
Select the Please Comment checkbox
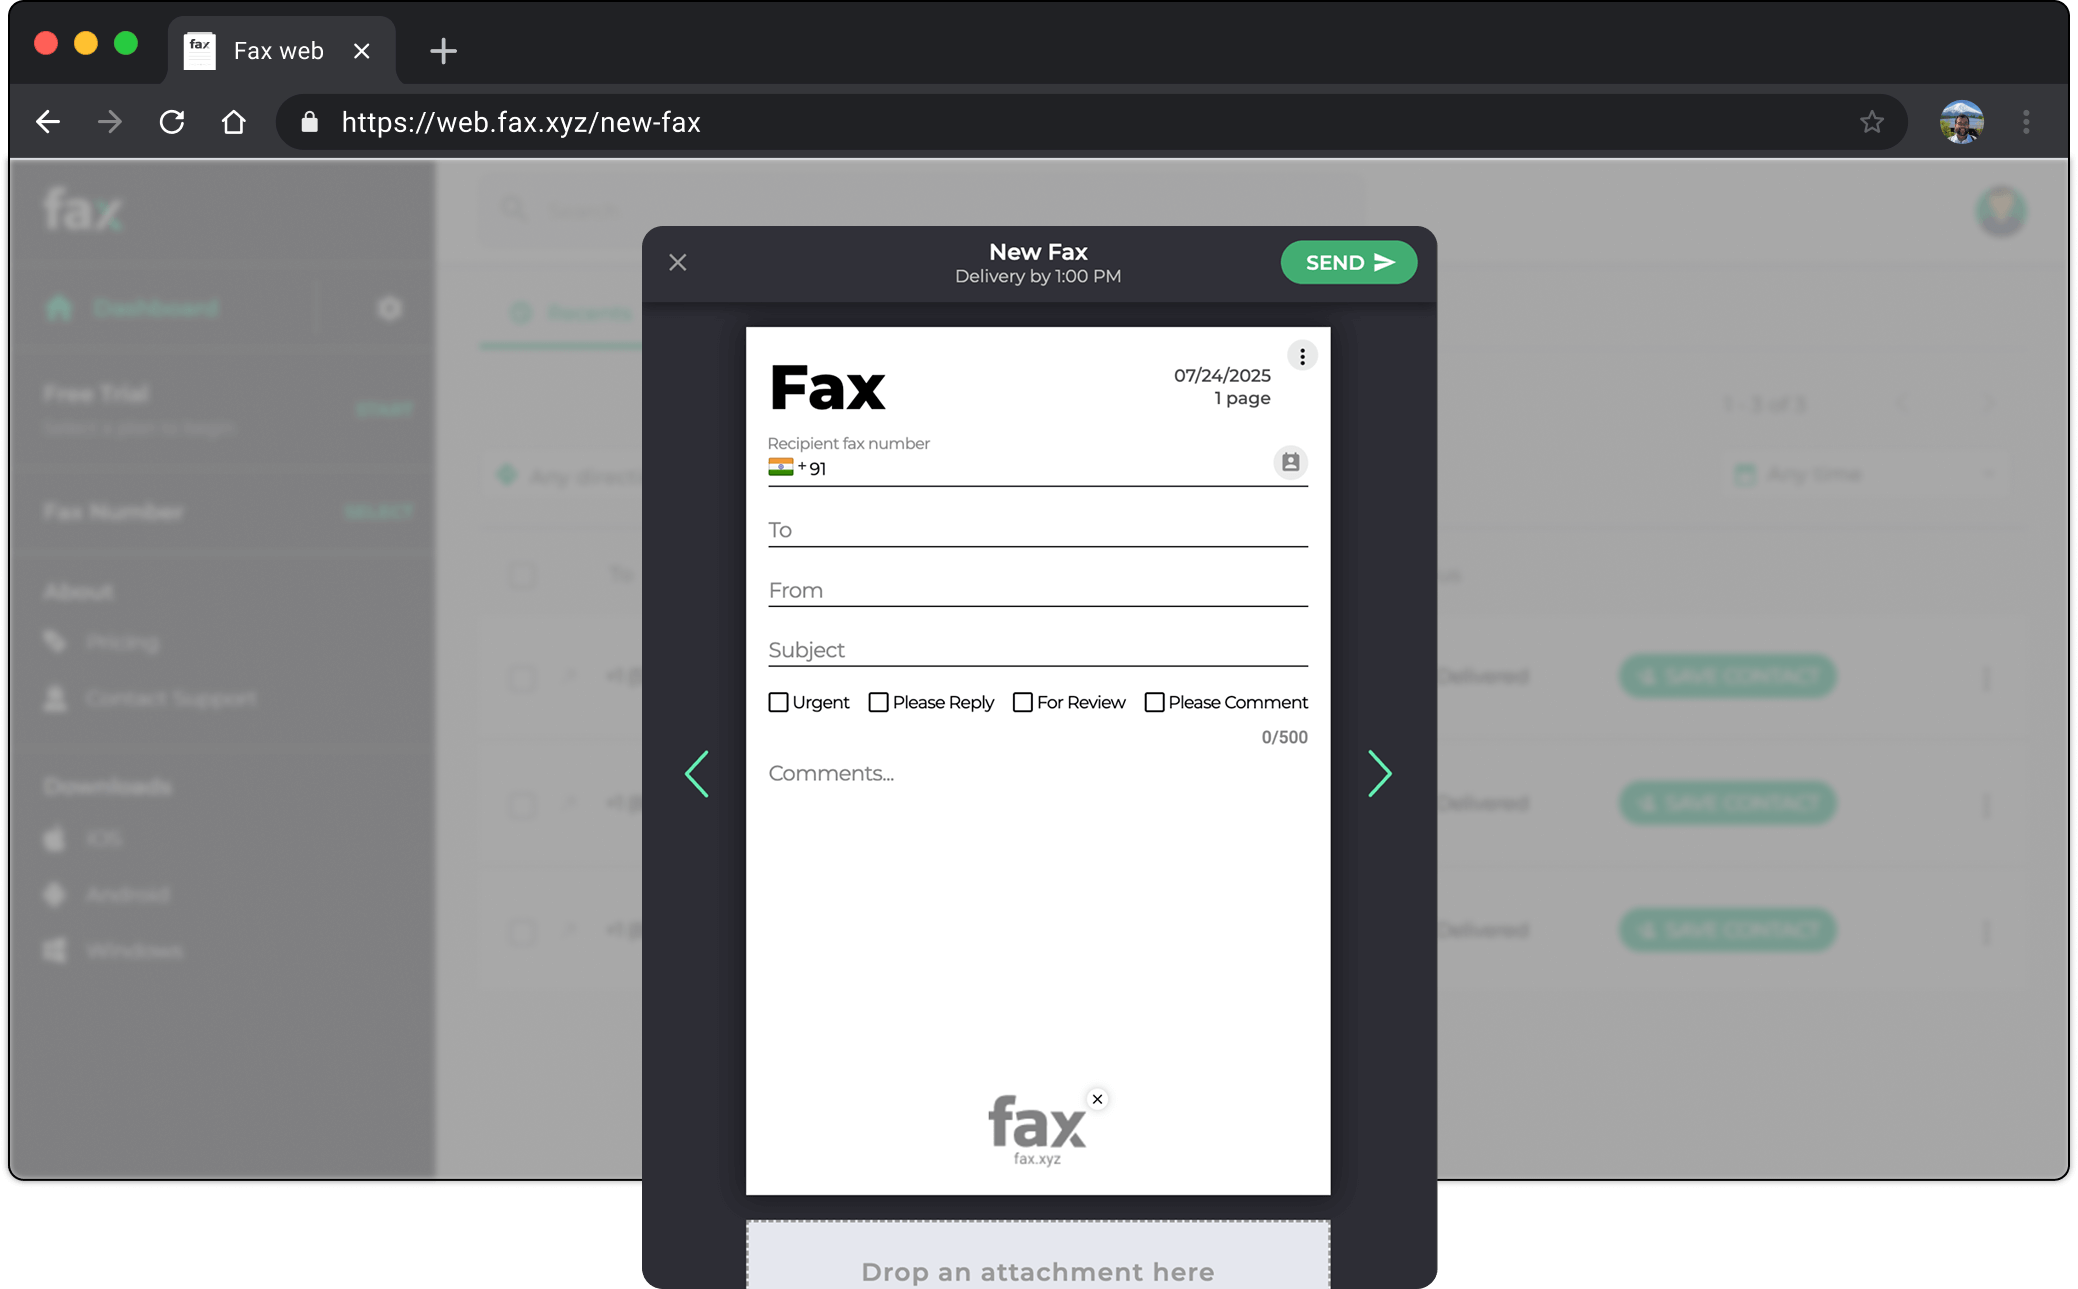(x=1154, y=702)
